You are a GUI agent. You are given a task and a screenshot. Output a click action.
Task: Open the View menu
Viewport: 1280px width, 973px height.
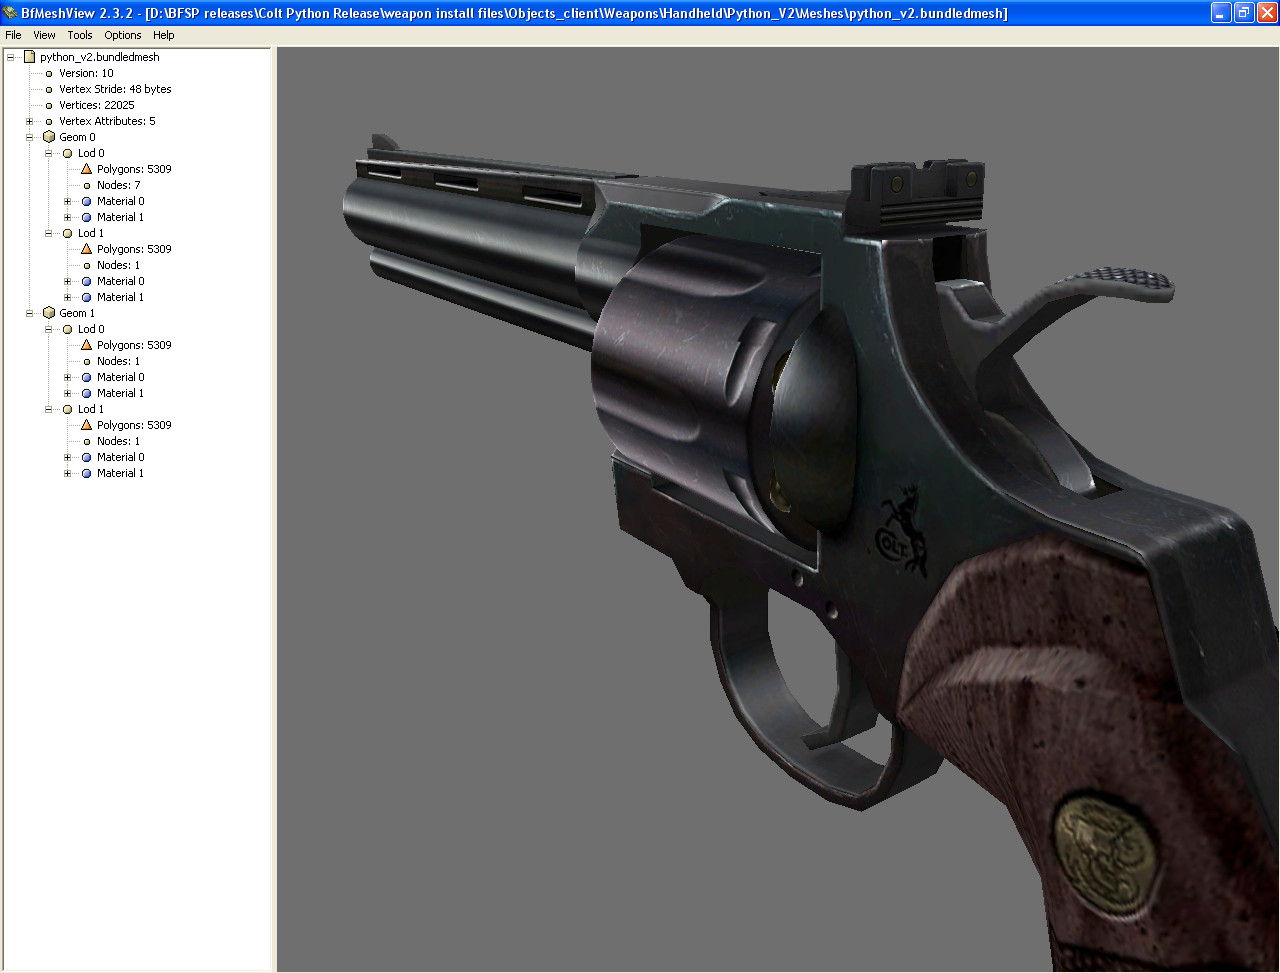click(x=44, y=34)
